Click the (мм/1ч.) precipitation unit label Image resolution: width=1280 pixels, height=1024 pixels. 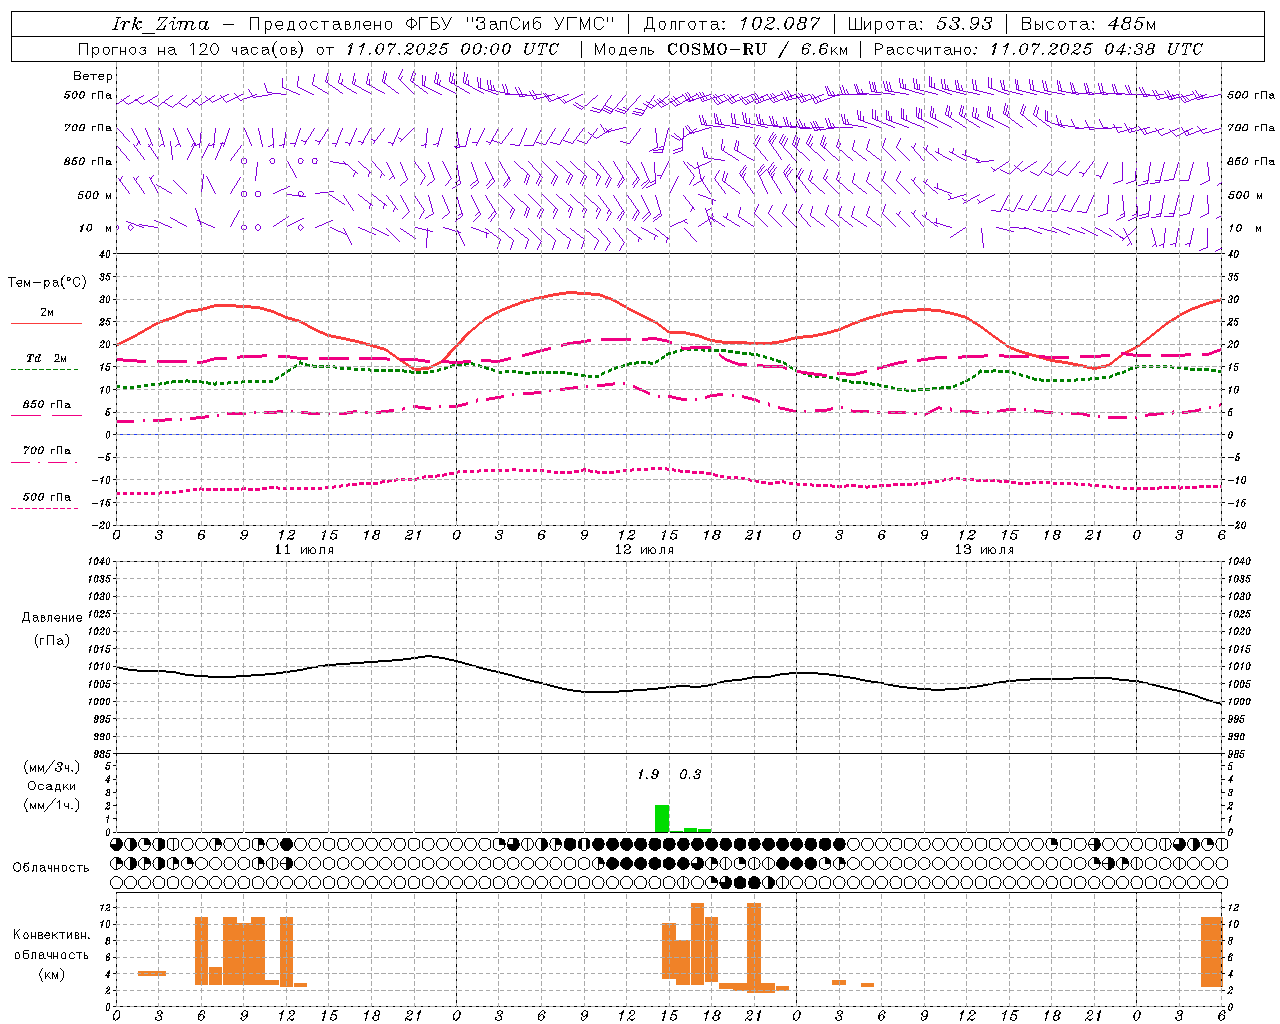[52, 805]
